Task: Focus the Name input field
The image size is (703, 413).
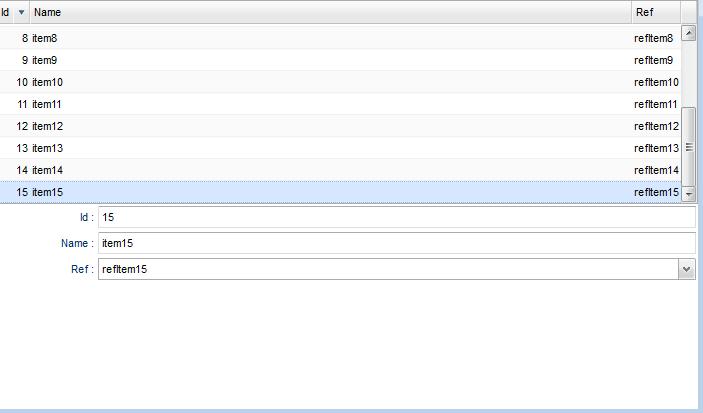Action: click(x=397, y=243)
